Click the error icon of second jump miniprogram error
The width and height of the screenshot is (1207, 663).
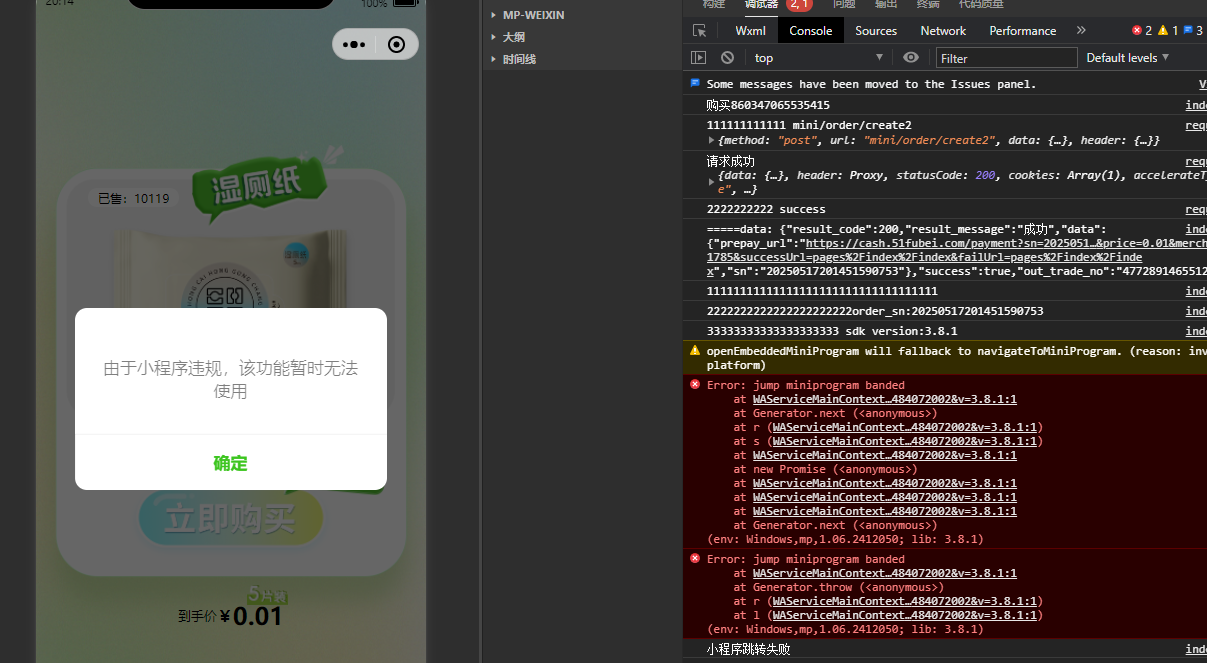coord(695,558)
